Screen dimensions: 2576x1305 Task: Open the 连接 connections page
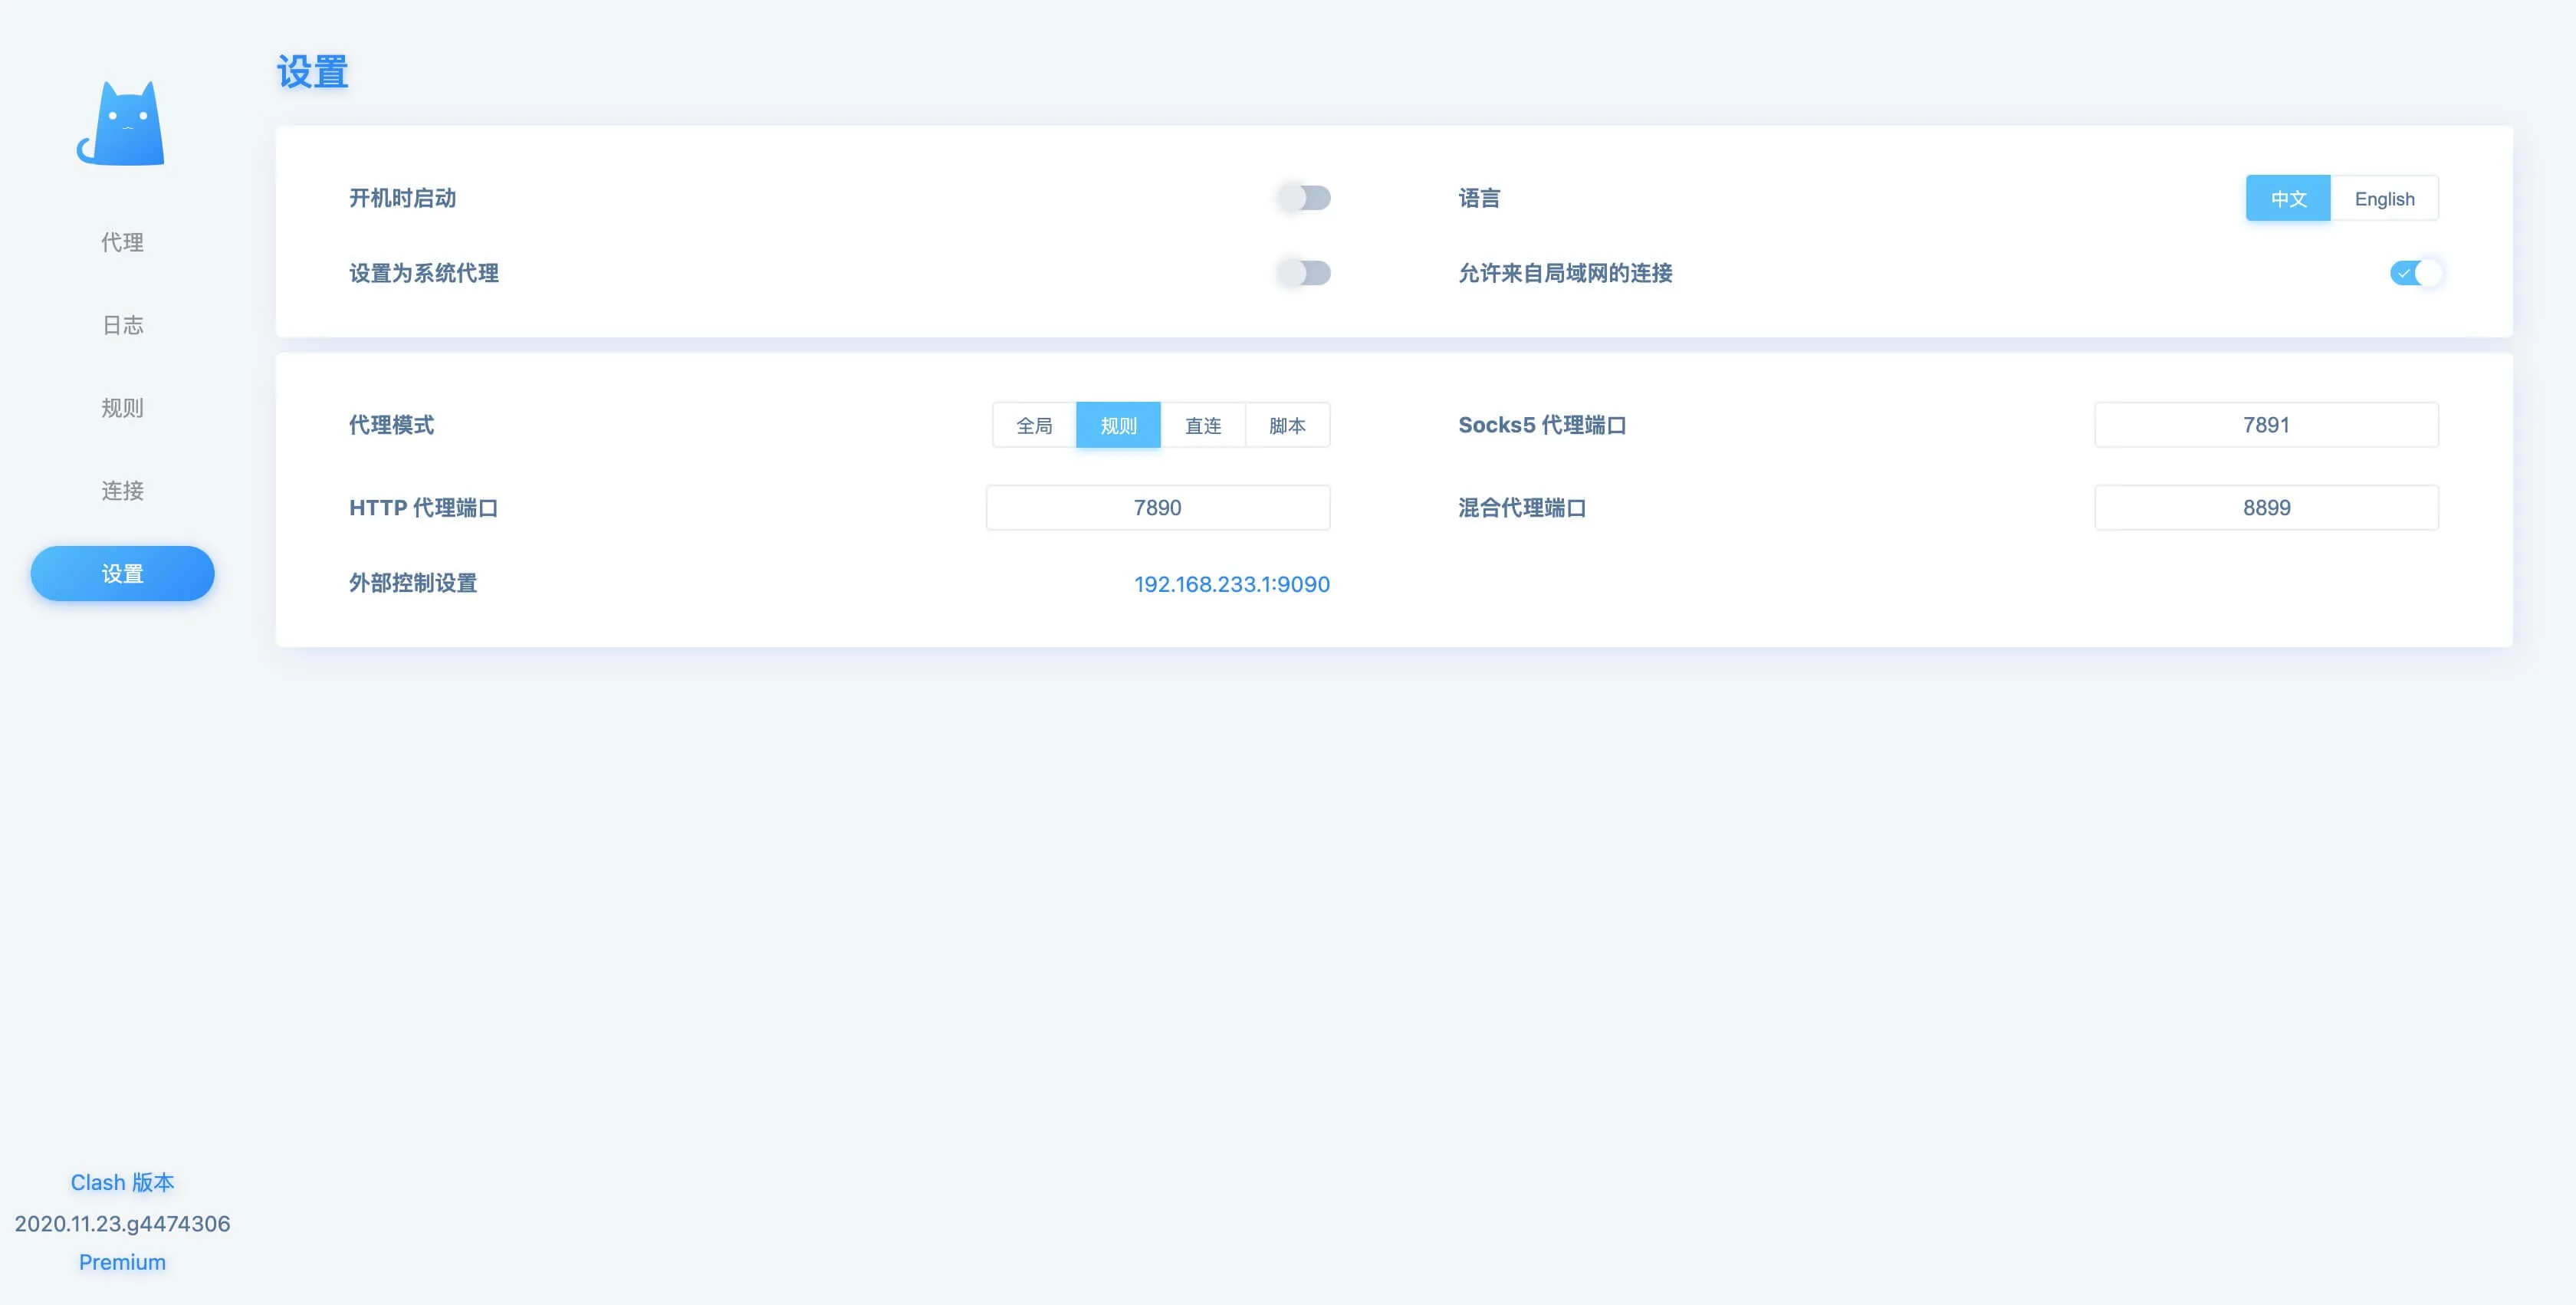tap(122, 491)
